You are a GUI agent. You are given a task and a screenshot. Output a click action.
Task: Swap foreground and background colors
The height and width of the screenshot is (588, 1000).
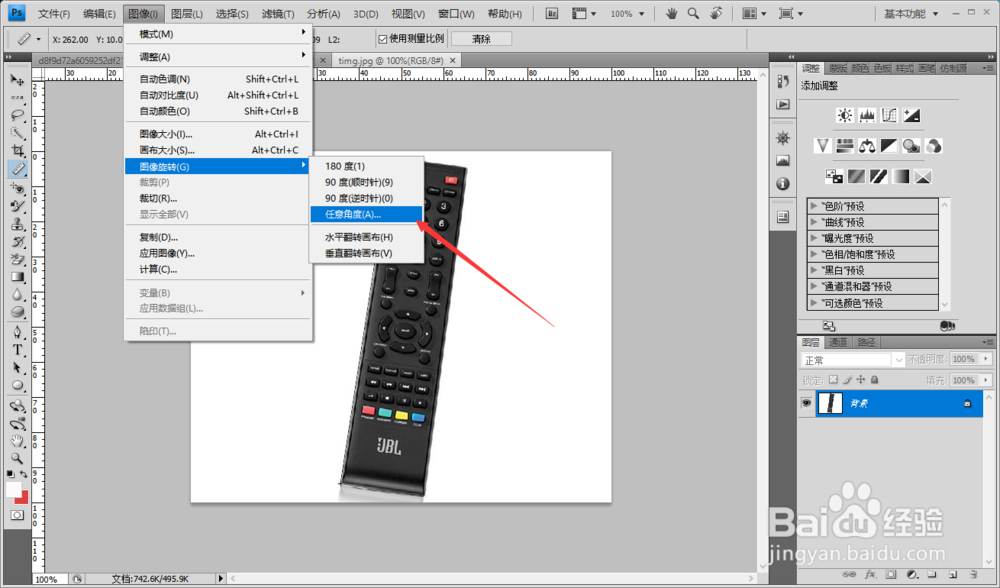24,474
